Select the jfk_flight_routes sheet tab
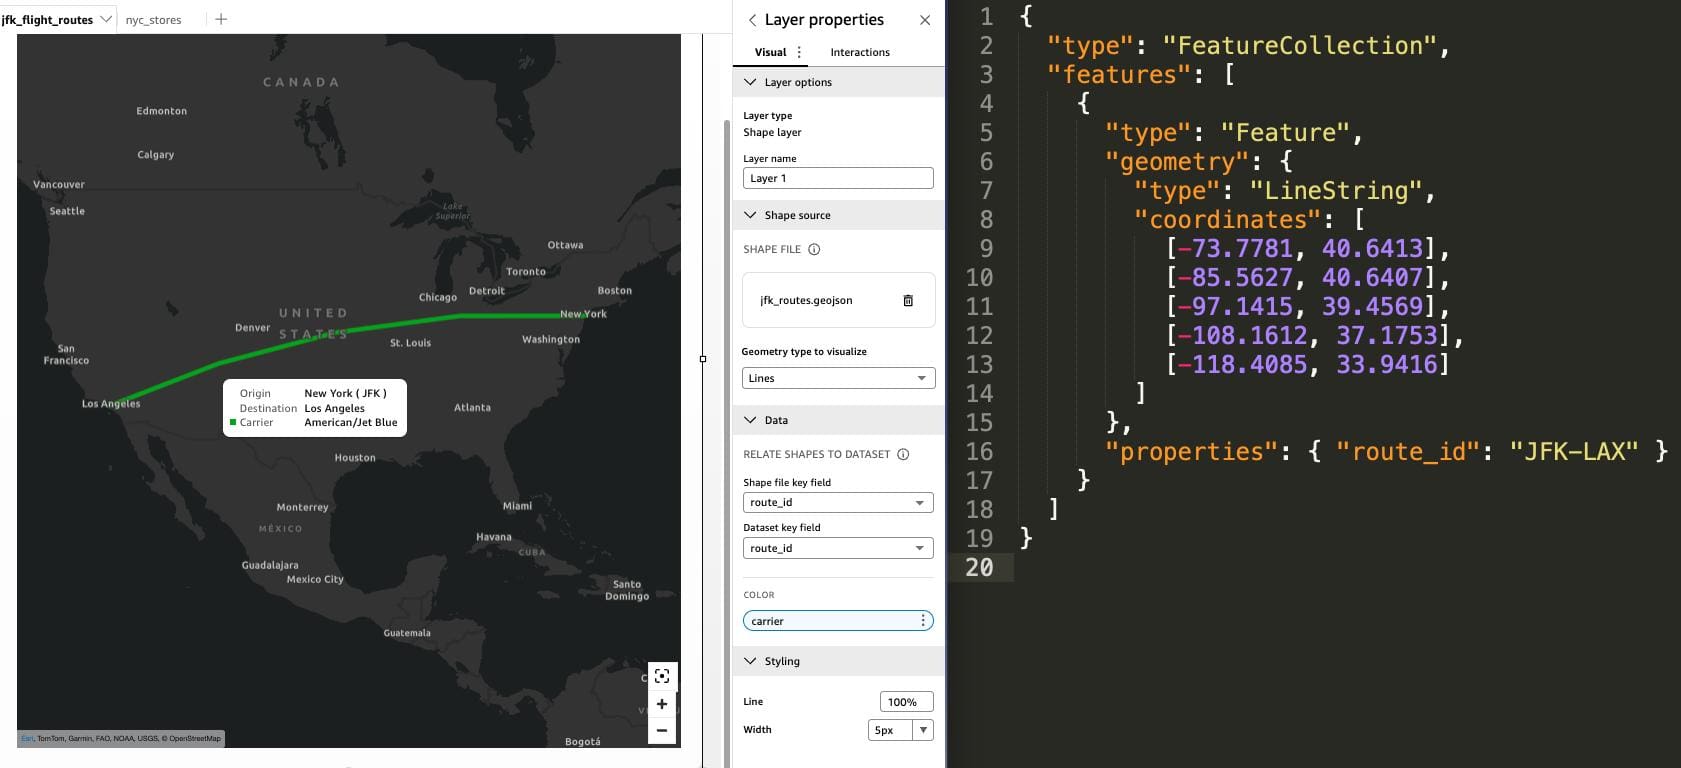The height and width of the screenshot is (768, 1681). click(47, 20)
